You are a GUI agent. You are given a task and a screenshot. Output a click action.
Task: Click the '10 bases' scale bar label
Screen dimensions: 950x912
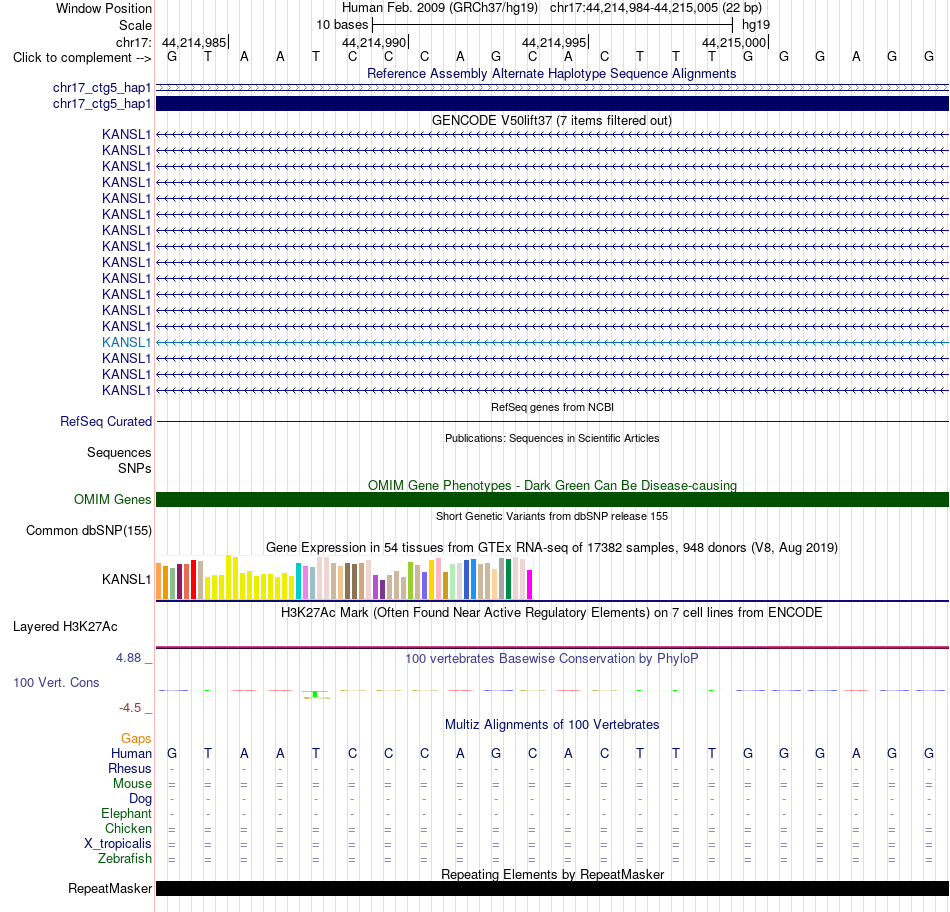(342, 25)
